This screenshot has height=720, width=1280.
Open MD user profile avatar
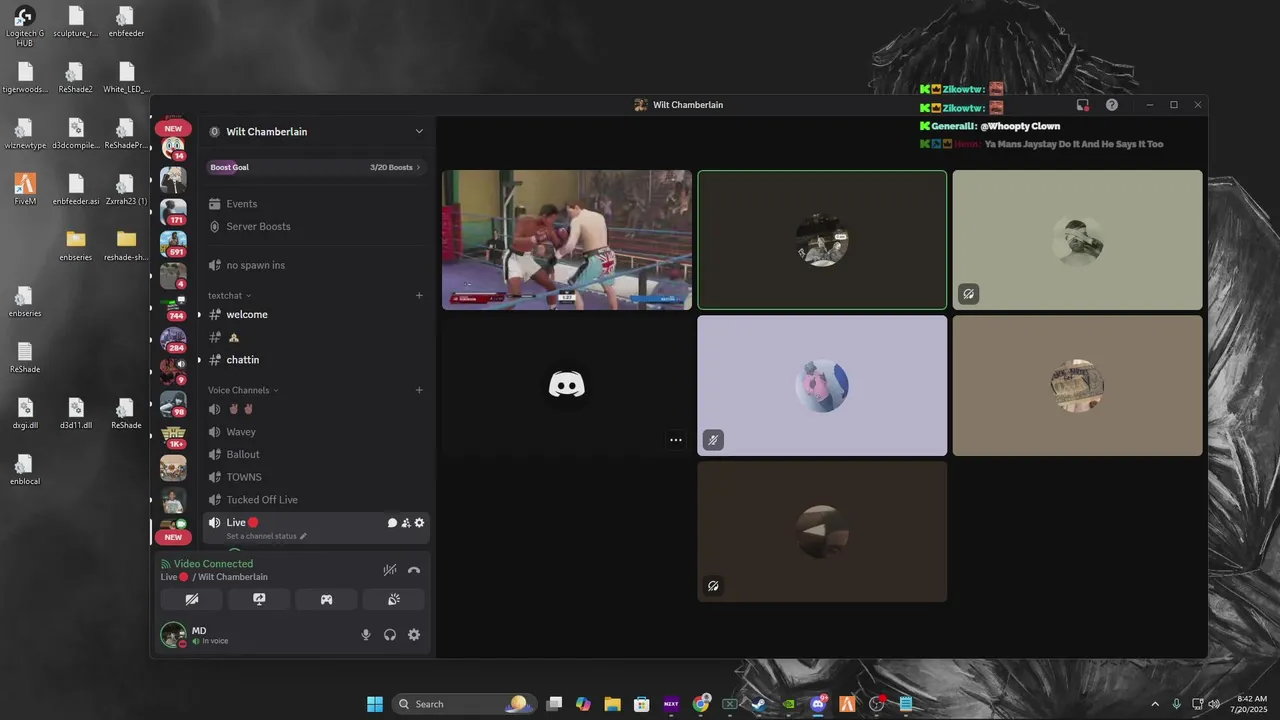click(173, 635)
